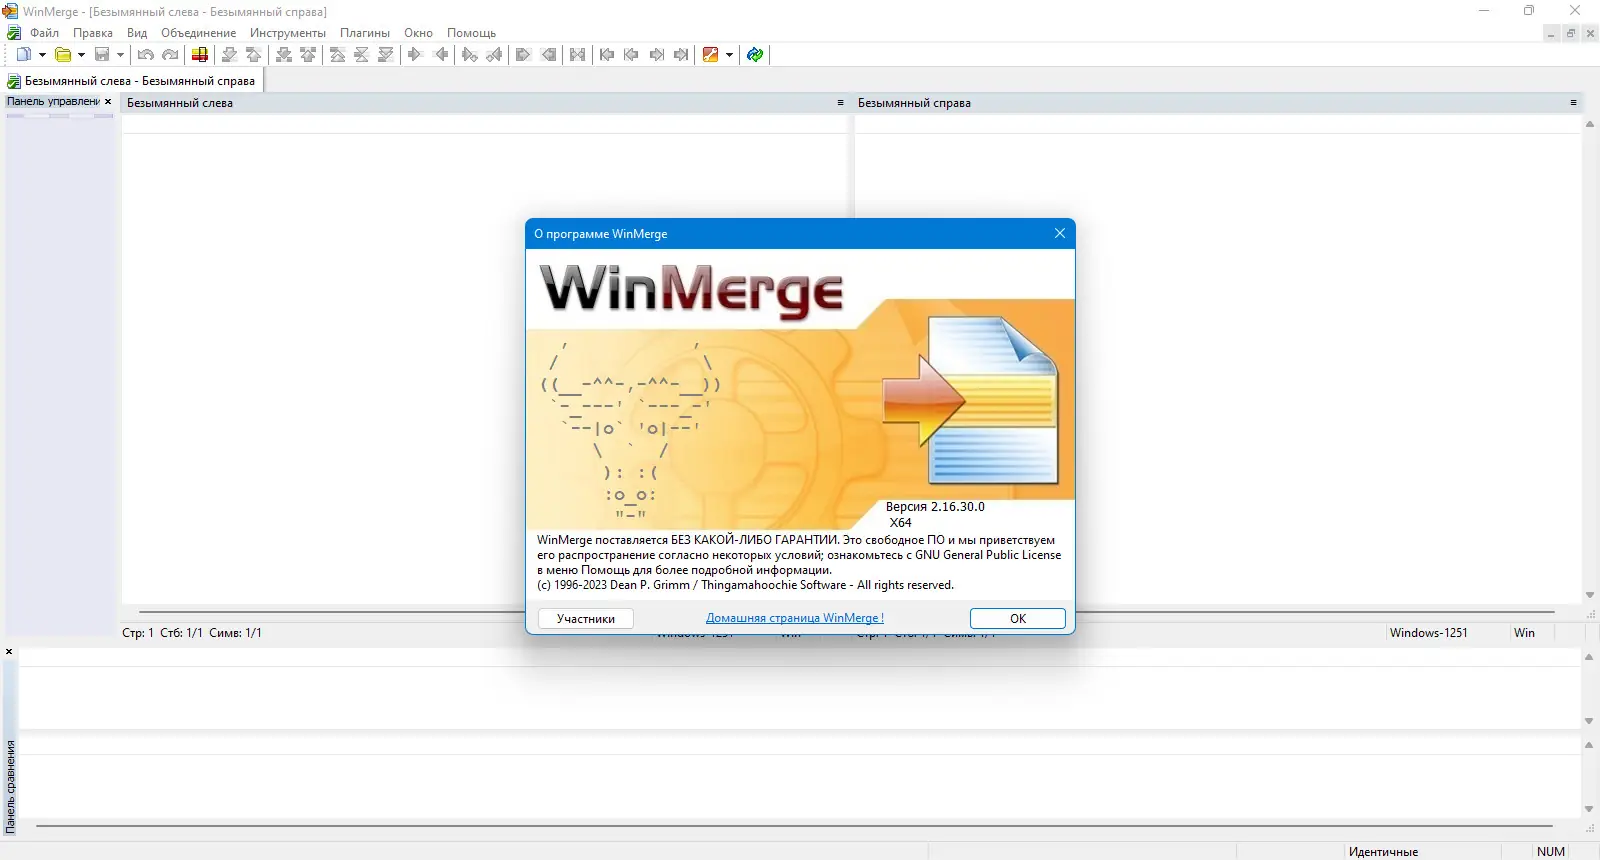Open the Помощь menu
This screenshot has height=860, width=1600.
pos(471,33)
